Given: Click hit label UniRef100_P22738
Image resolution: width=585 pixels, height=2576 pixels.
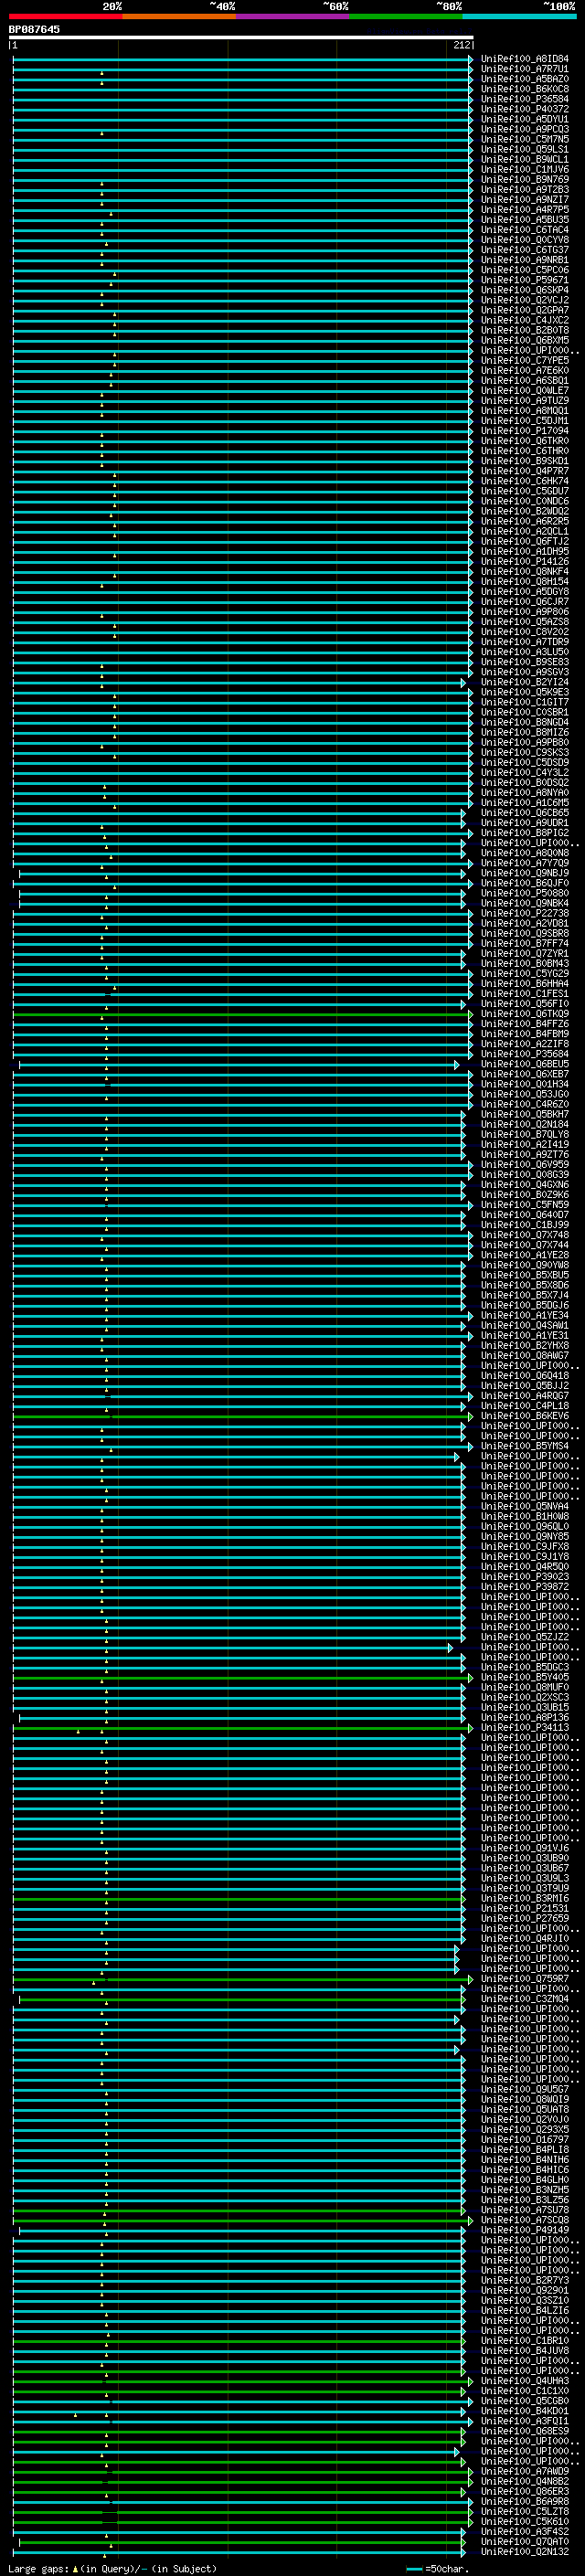Looking at the screenshot, I should (x=525, y=913).
